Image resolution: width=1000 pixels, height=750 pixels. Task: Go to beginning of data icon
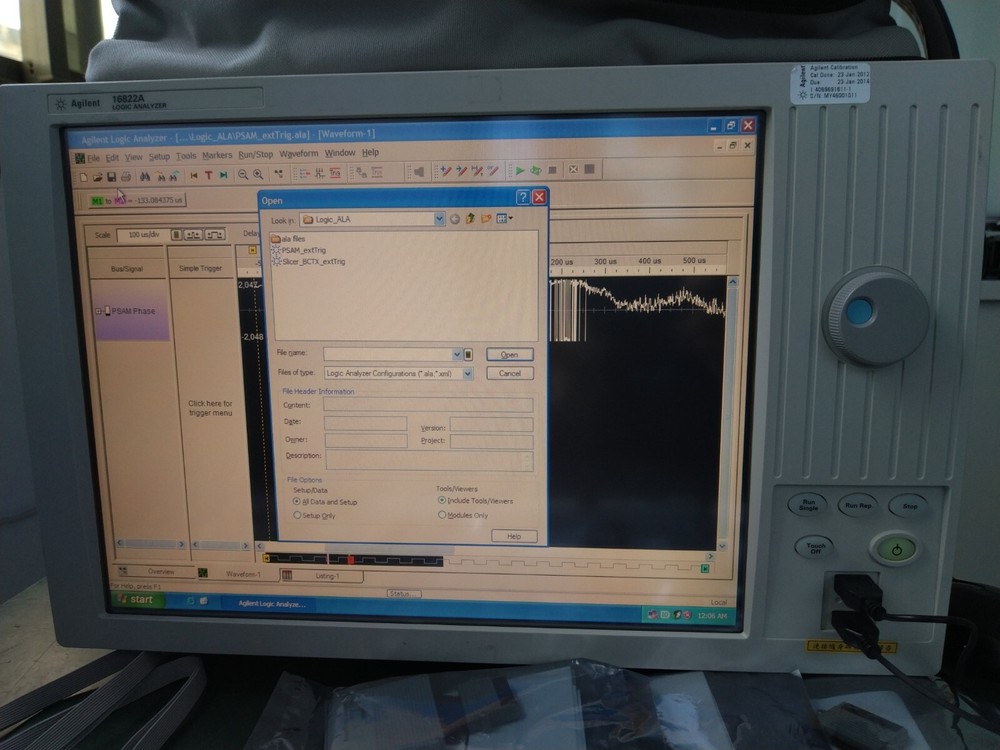(194, 175)
